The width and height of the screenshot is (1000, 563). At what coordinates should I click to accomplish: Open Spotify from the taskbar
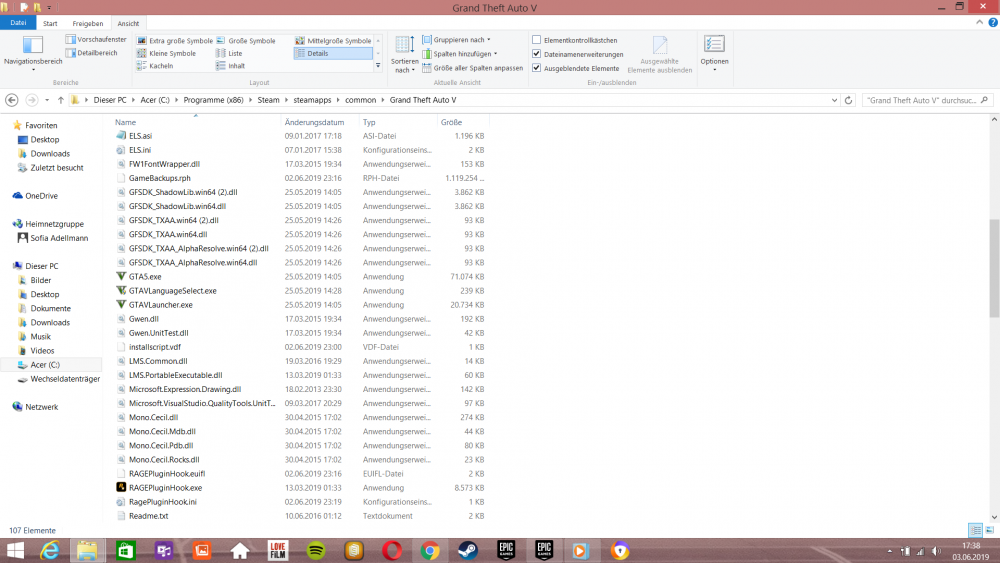tap(316, 550)
